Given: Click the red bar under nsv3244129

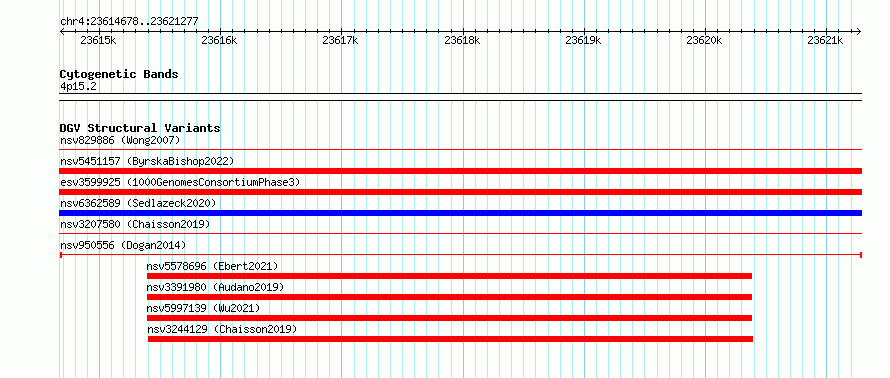Looking at the screenshot, I should (x=450, y=339).
